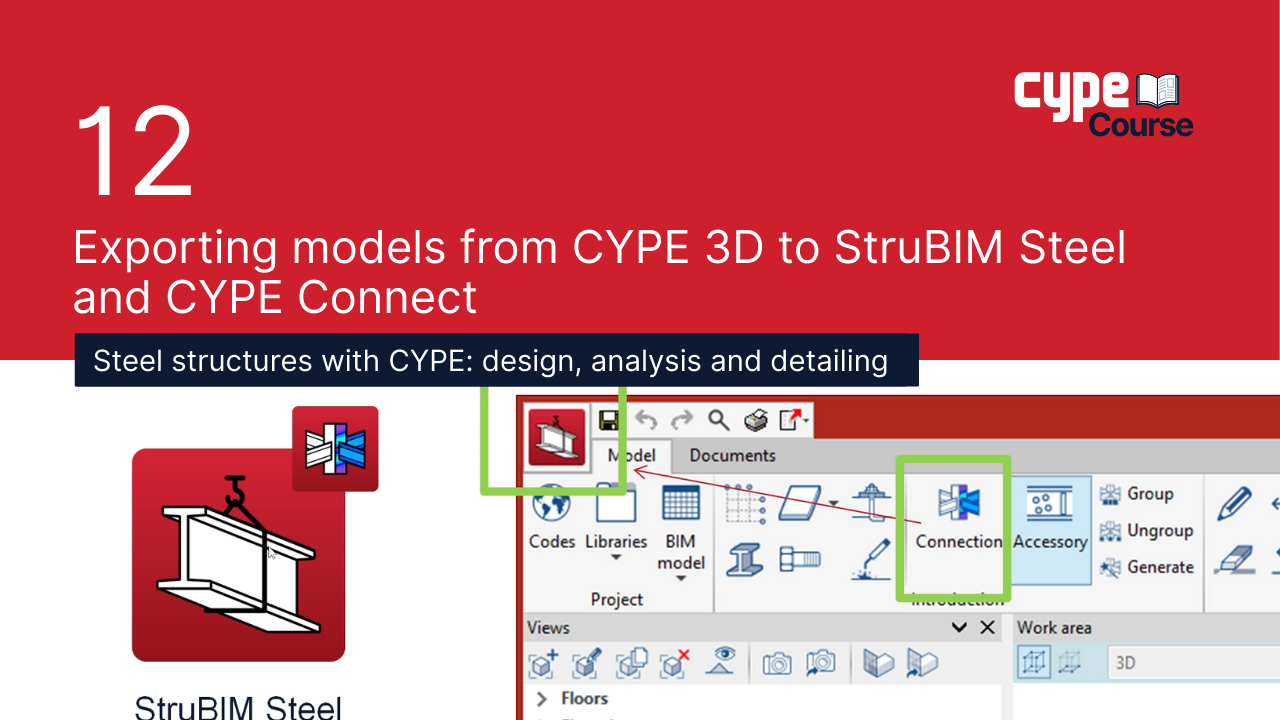
Task: Expand the Floors tree node
Action: pos(542,699)
